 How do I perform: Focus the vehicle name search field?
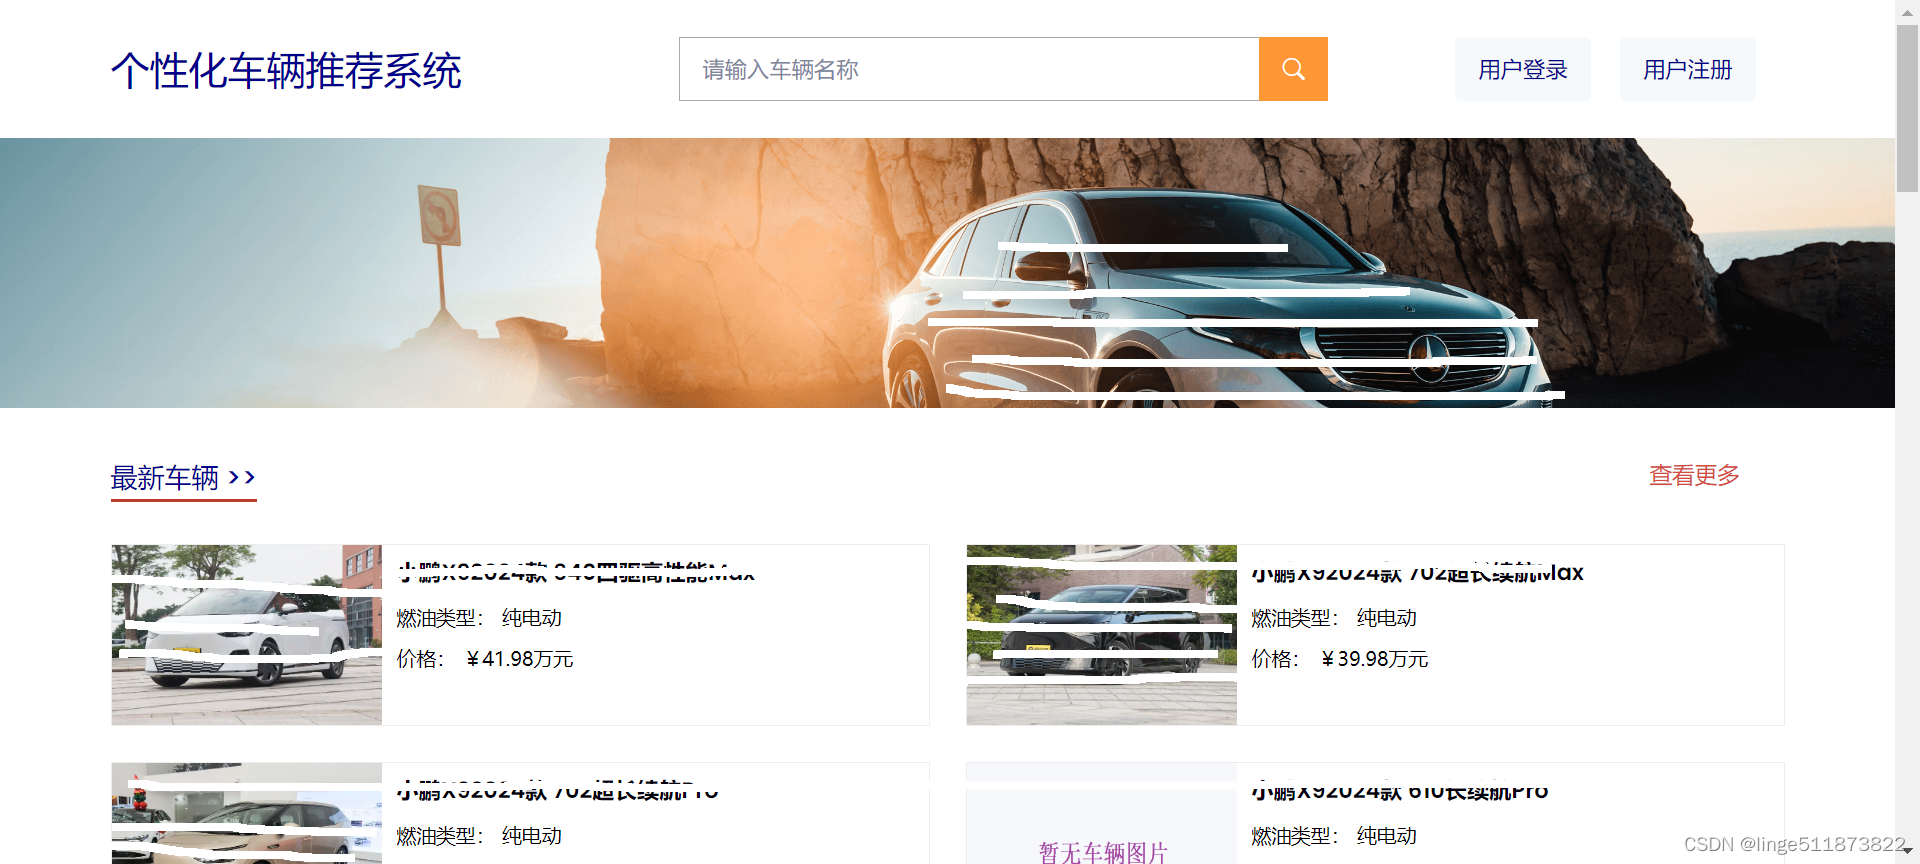click(969, 69)
